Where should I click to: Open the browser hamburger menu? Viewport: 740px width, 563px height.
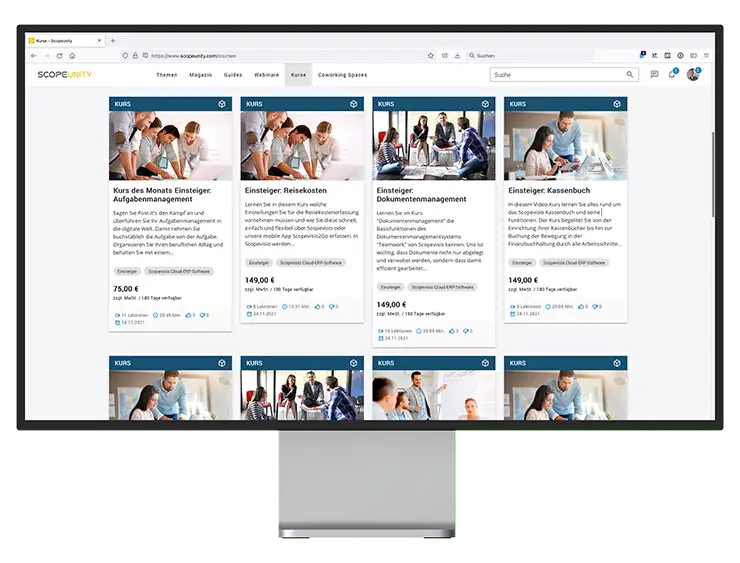[x=706, y=56]
